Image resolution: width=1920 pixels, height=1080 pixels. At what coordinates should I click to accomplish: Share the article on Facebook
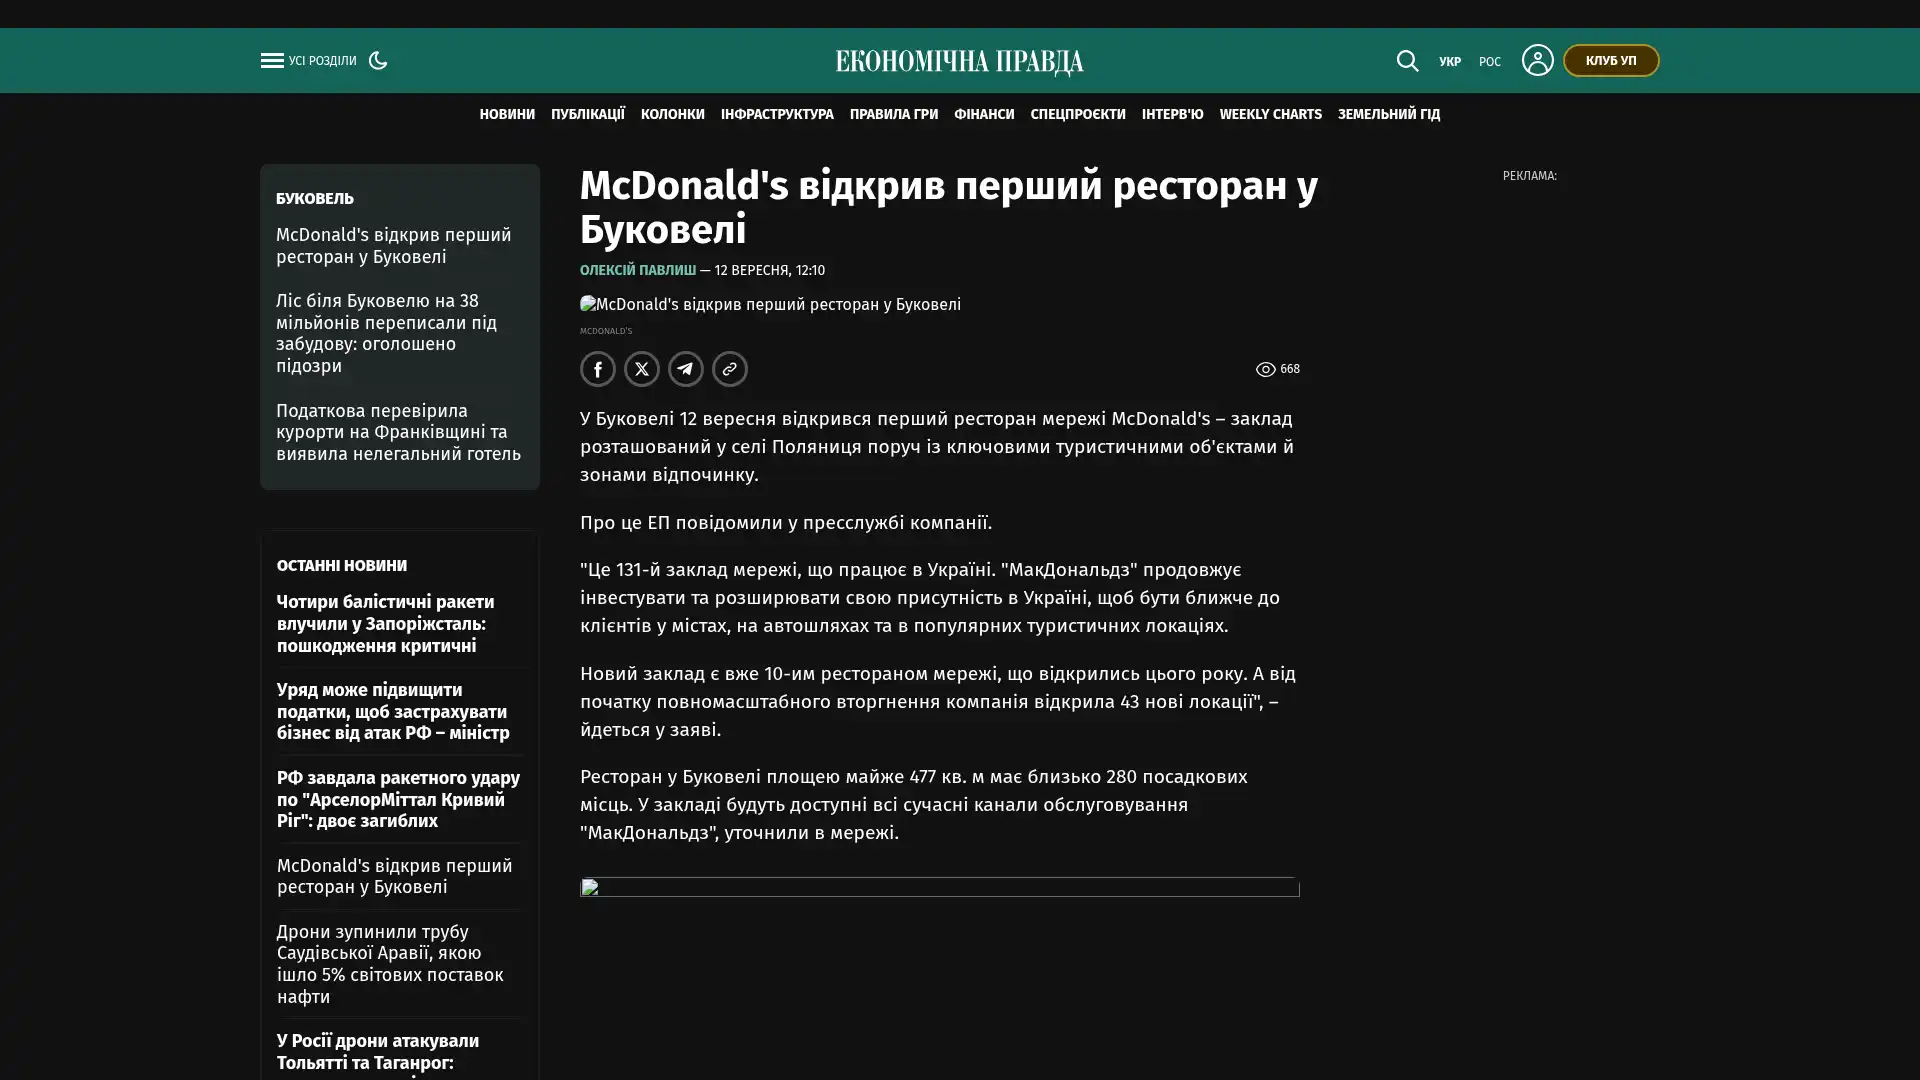coord(598,369)
